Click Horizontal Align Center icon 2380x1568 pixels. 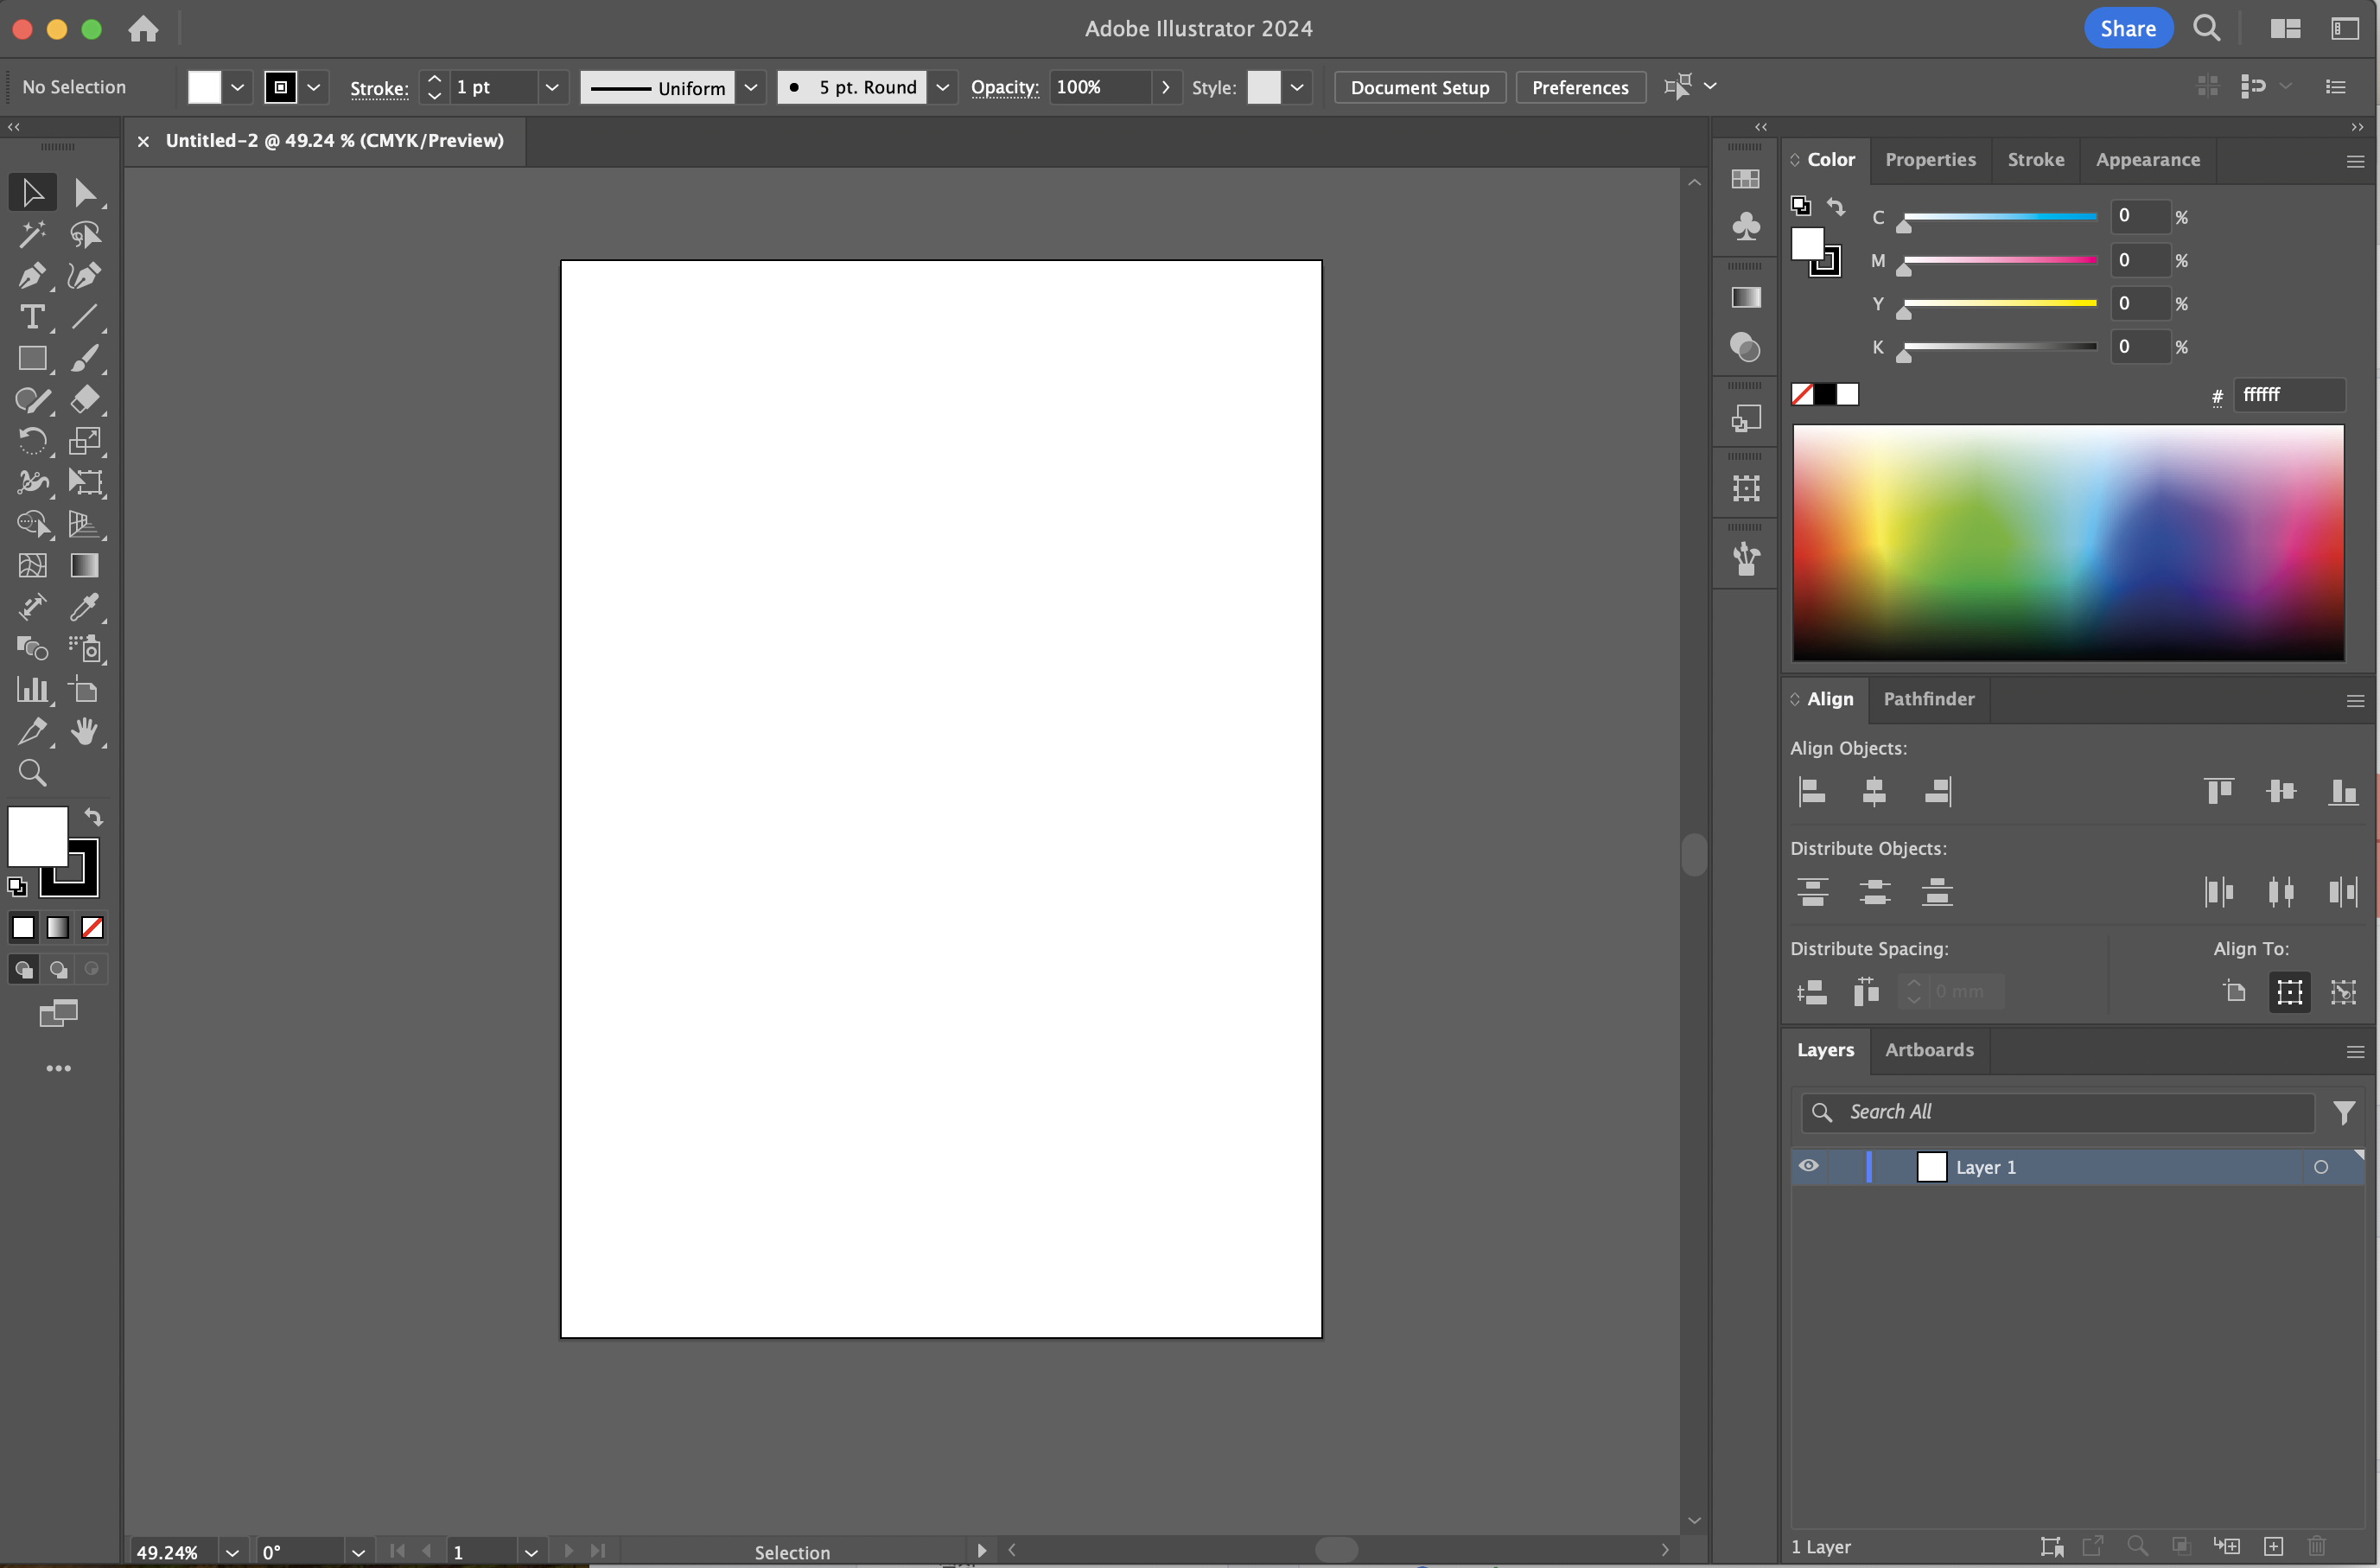pos(1874,792)
